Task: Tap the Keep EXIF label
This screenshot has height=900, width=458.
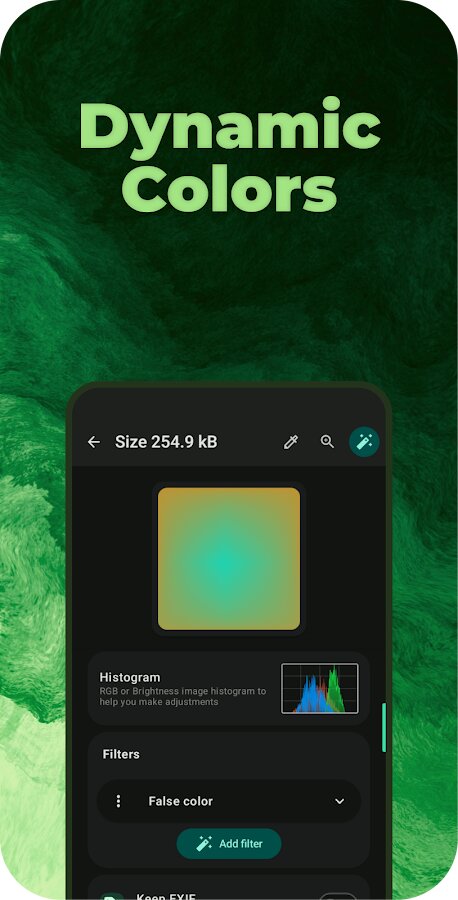Action: (166, 896)
